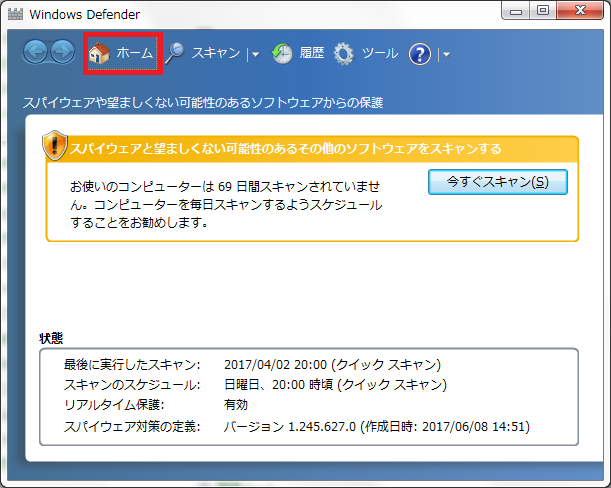Click the forward navigation arrow
Screen dimensions: 611x488
tap(63, 52)
